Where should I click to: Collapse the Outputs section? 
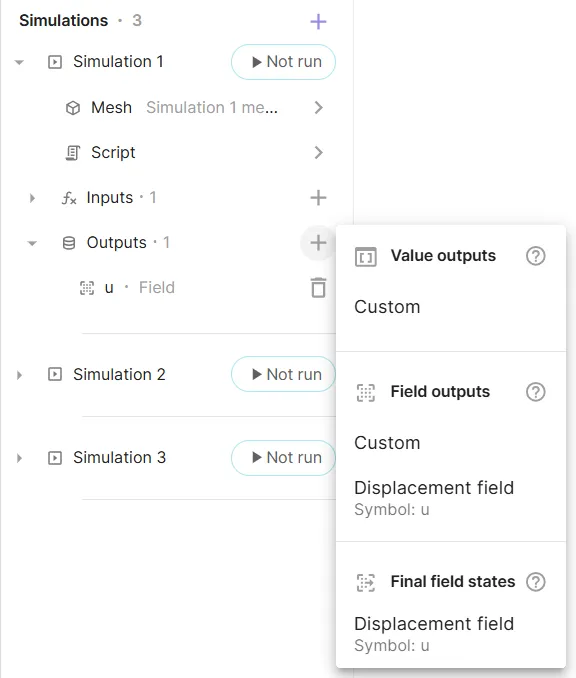pos(32,243)
